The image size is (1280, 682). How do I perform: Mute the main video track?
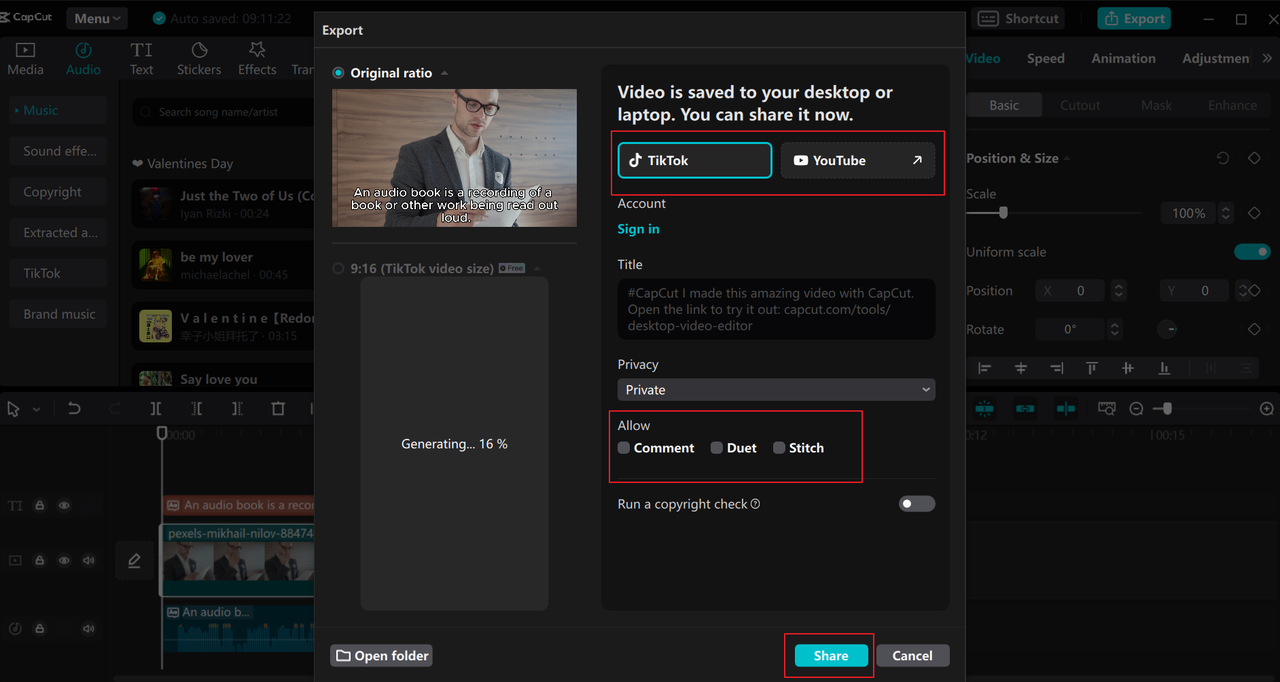pyautogui.click(x=89, y=561)
